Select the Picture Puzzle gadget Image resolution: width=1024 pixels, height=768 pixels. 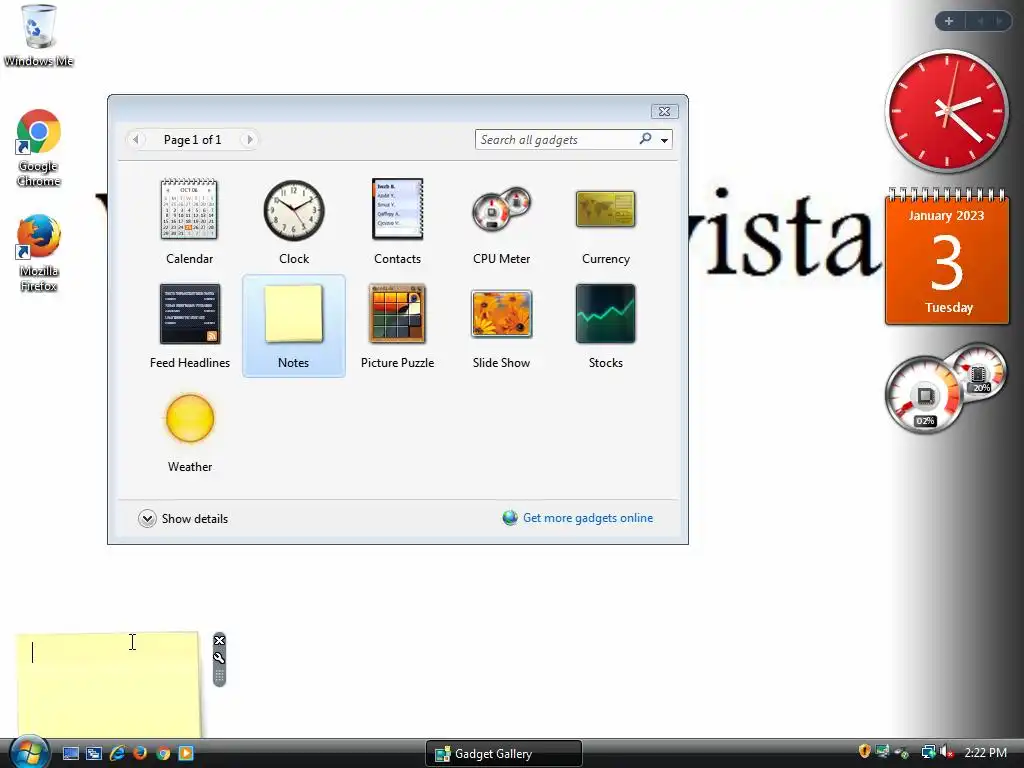397,313
